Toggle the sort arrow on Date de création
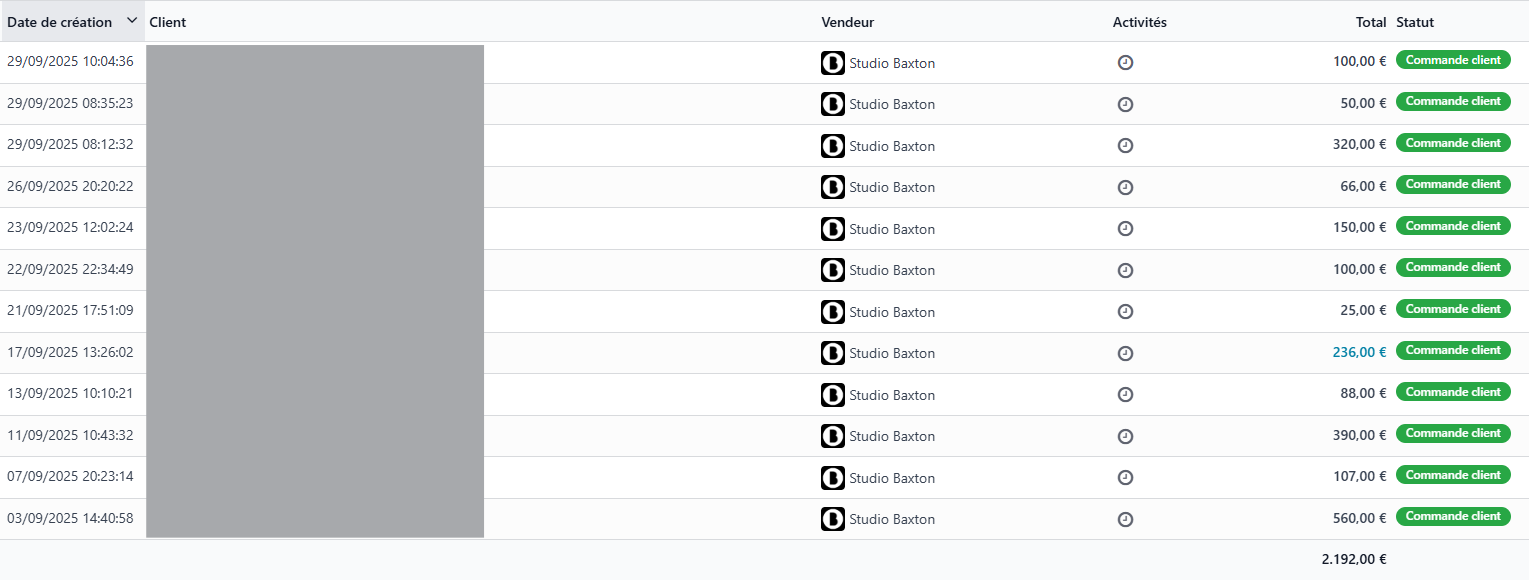This screenshot has height=580, width=1529. click(x=130, y=20)
